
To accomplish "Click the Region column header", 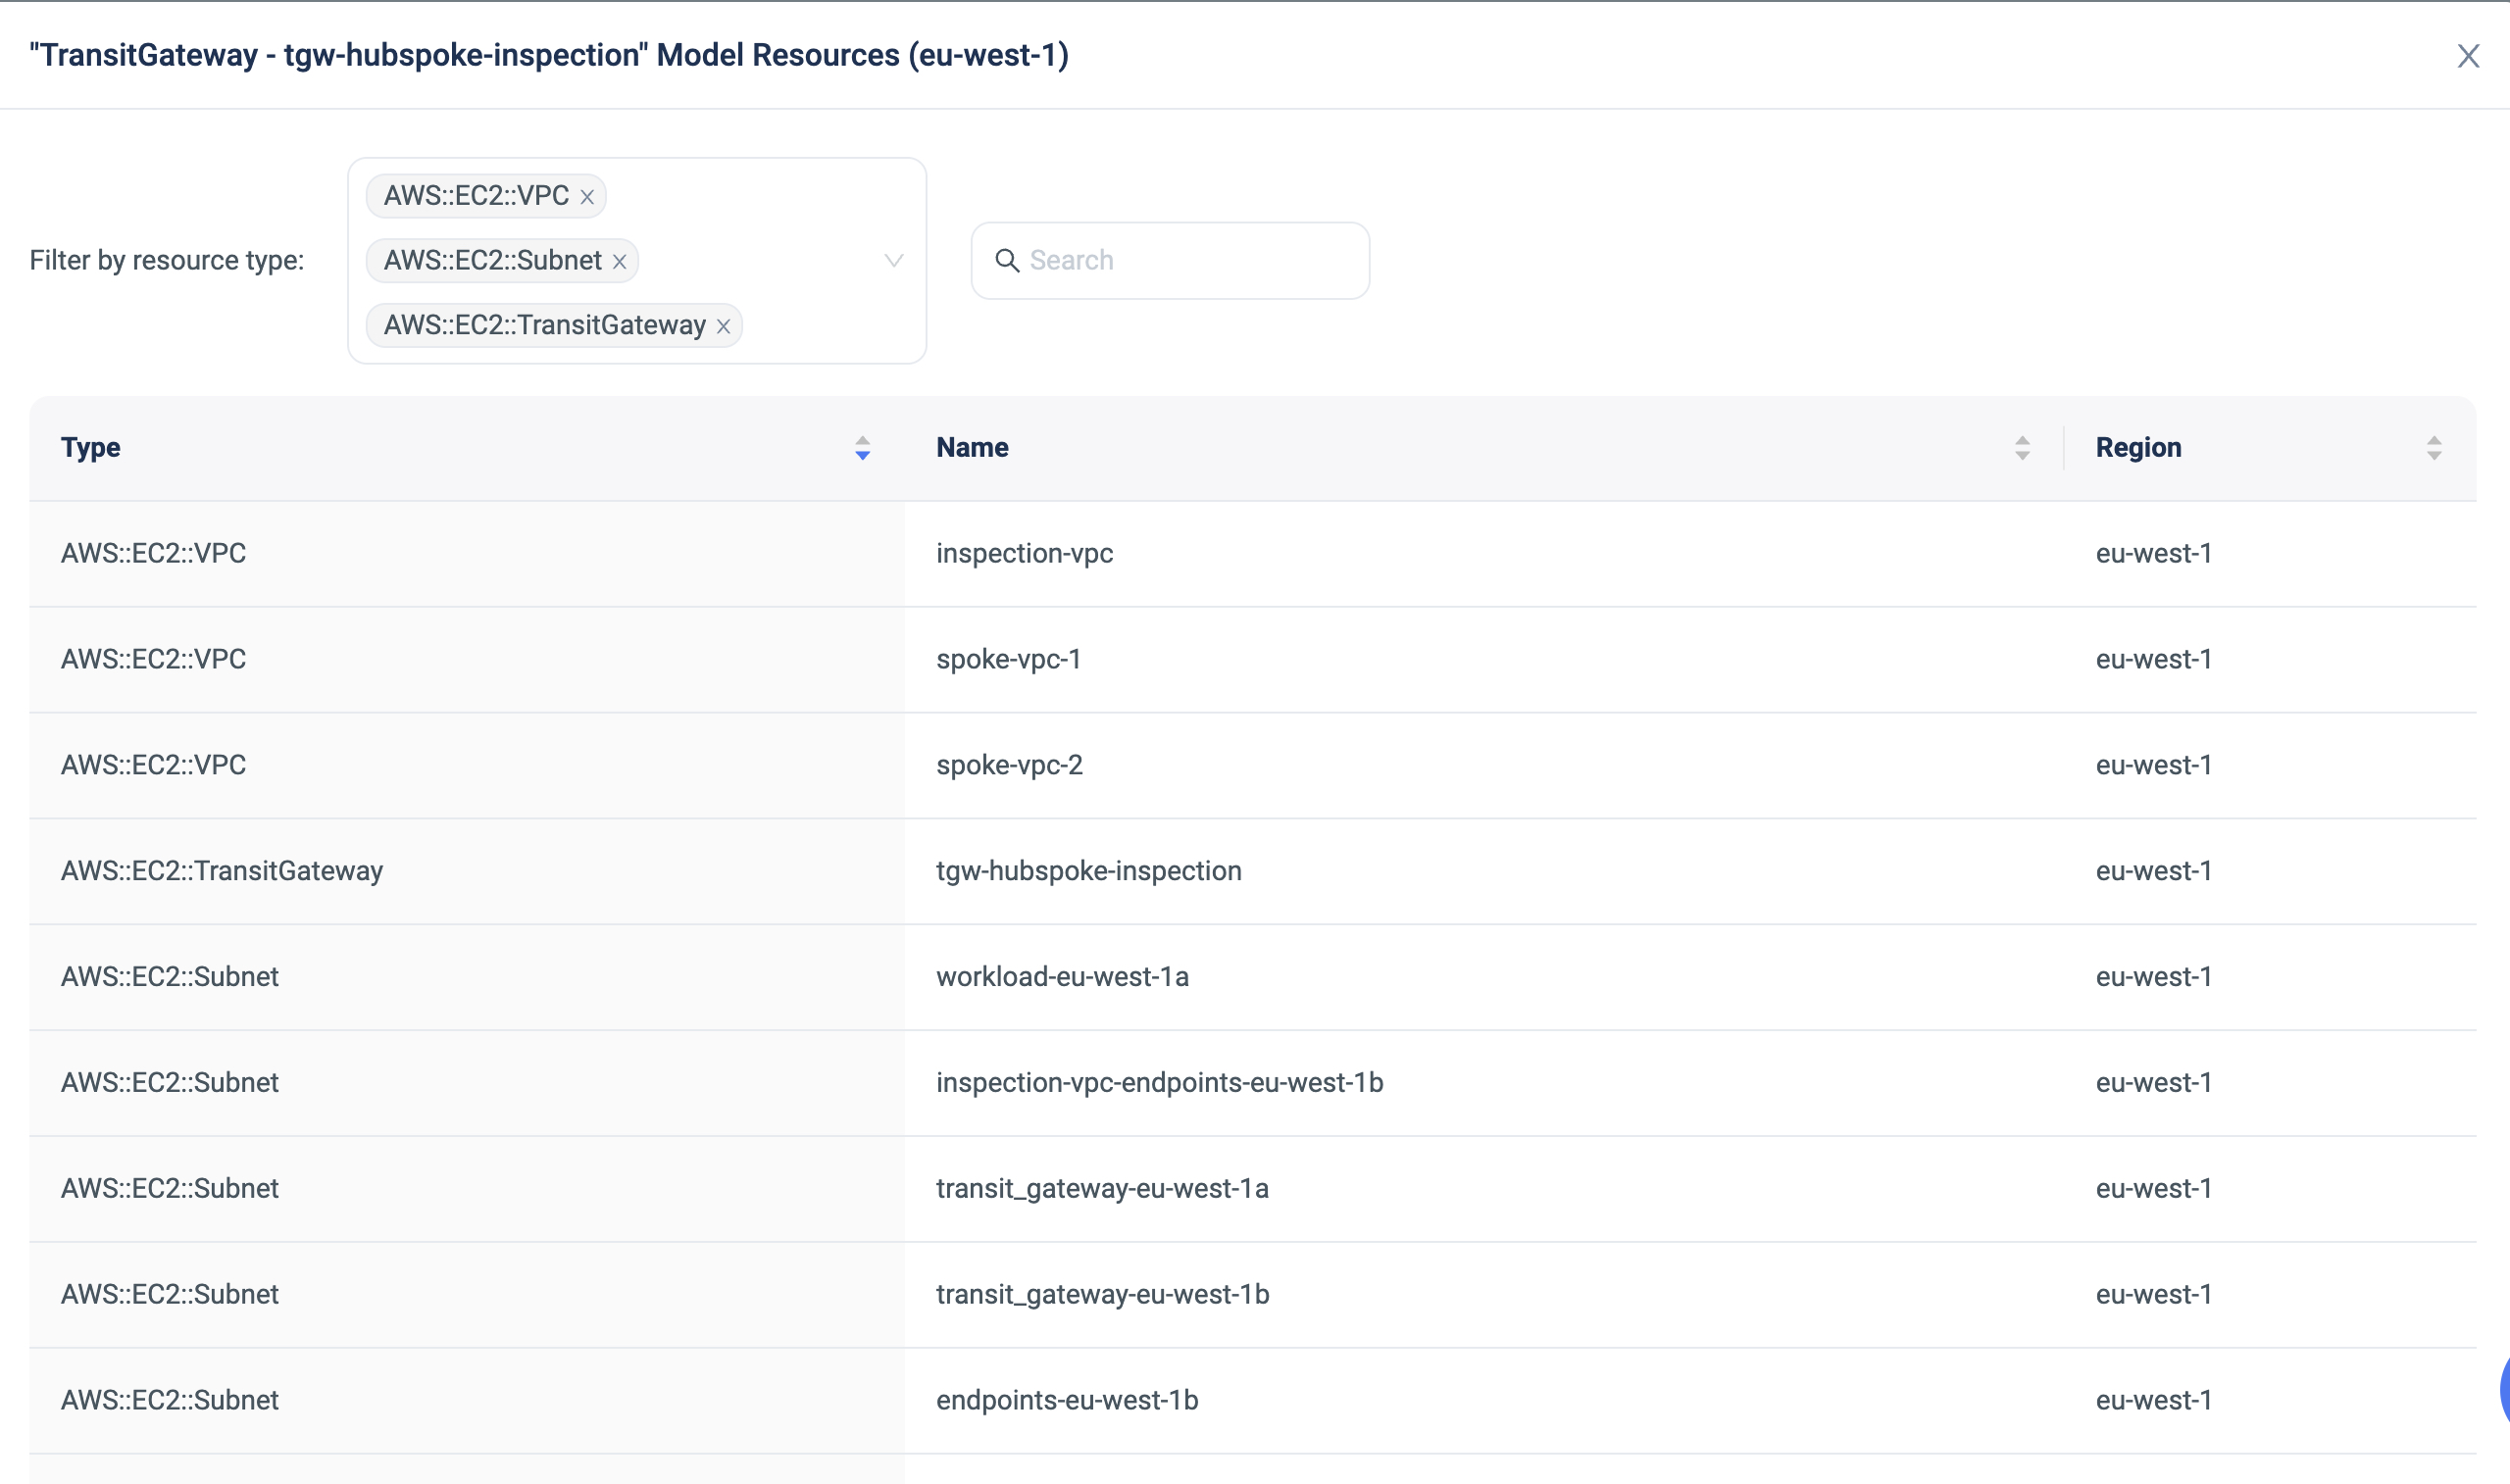I will (2138, 448).
